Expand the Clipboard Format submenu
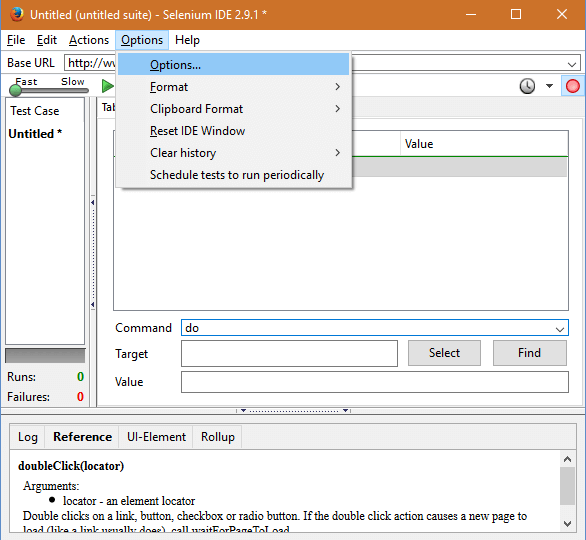The height and width of the screenshot is (540, 586). [x=234, y=109]
